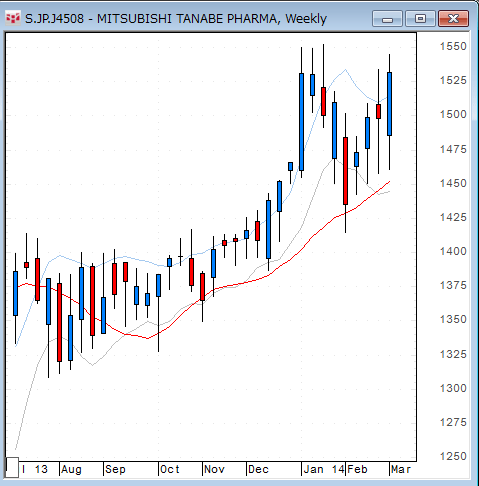
Task: Maximize the weekly chart window
Action: pyautogui.click(x=420, y=19)
